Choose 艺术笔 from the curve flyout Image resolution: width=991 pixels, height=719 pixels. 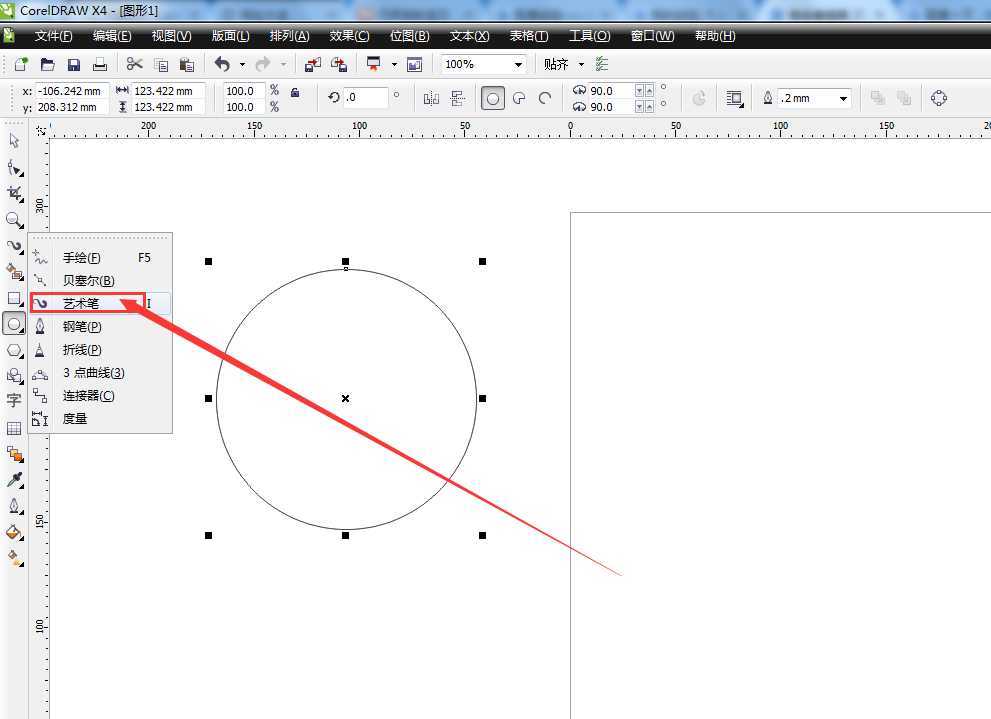tap(81, 303)
